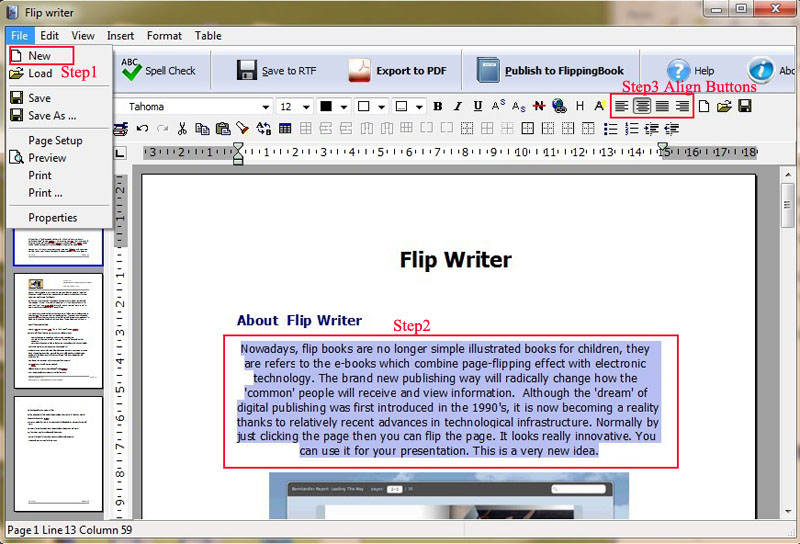Viewport: 800px width, 544px height.
Task: Click the text highlight A icon
Action: pyautogui.click(x=599, y=106)
